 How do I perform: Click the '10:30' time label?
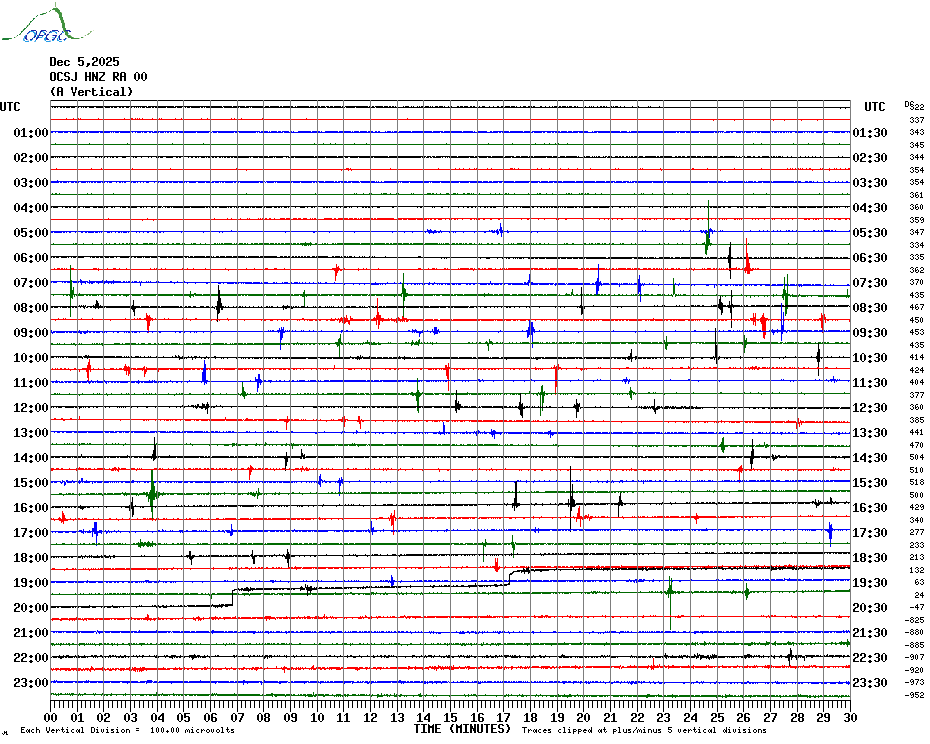click(870, 358)
